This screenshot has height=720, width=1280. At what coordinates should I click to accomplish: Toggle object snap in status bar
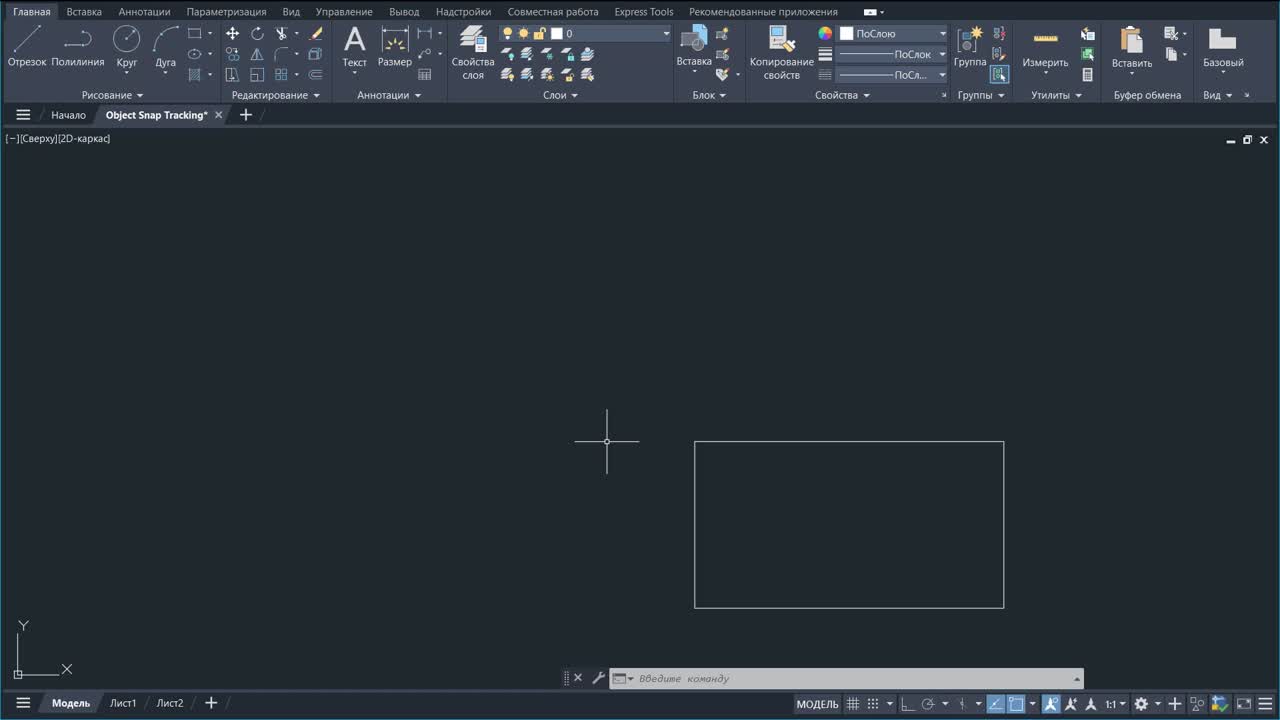1016,704
